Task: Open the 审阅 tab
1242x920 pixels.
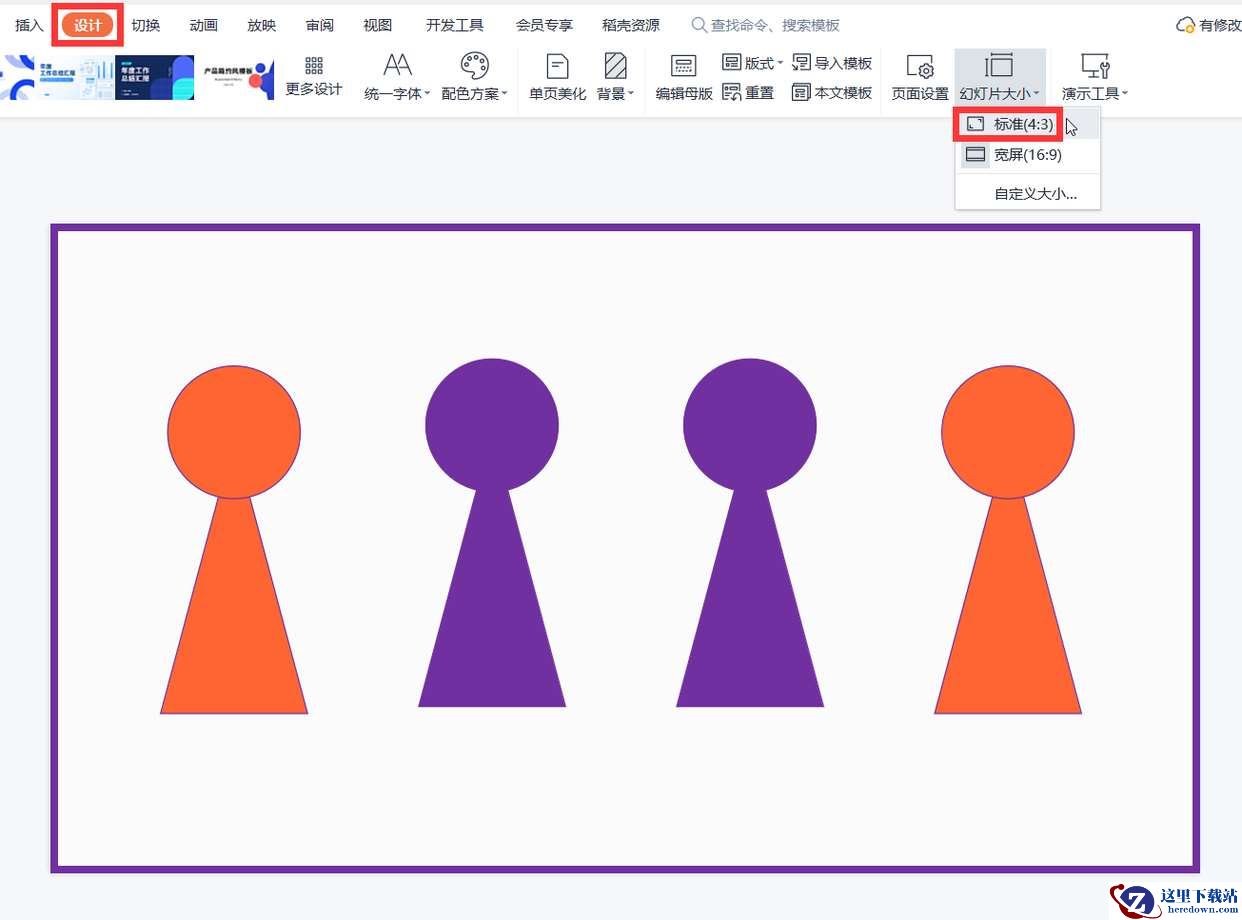Action: click(x=320, y=25)
